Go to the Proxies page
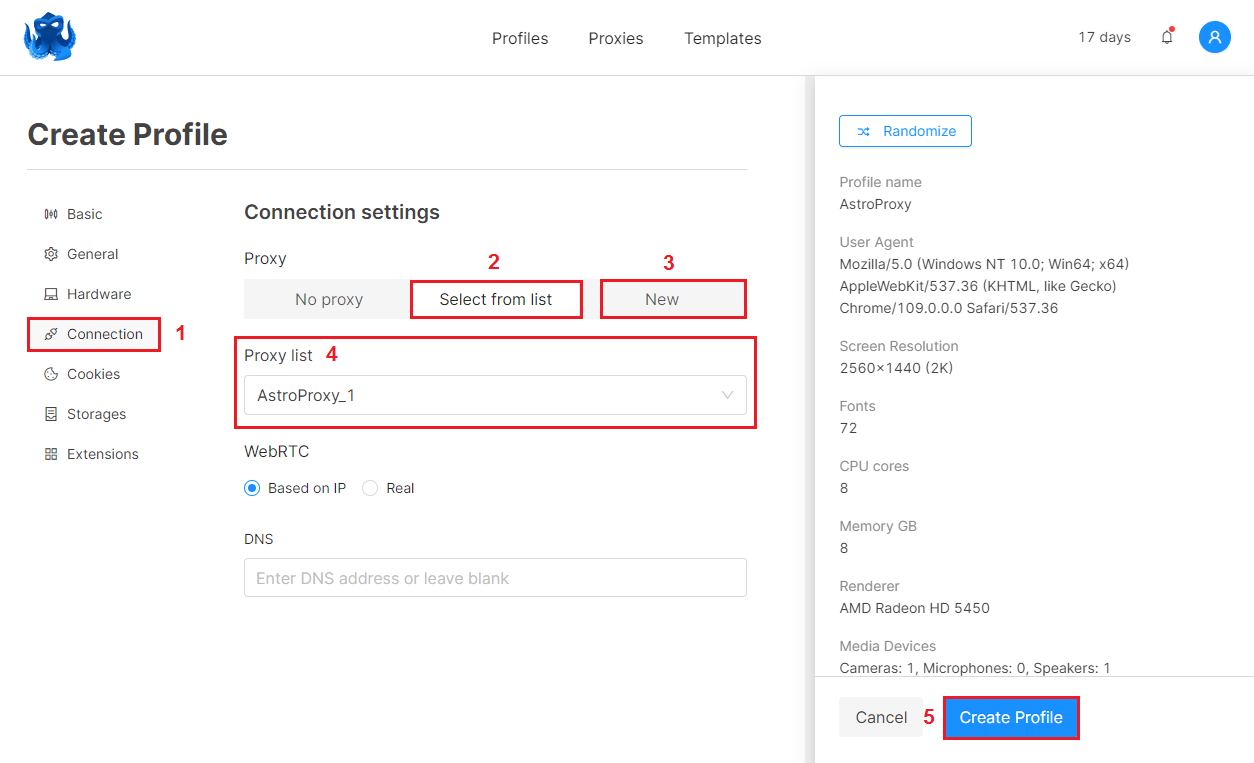 (x=616, y=38)
